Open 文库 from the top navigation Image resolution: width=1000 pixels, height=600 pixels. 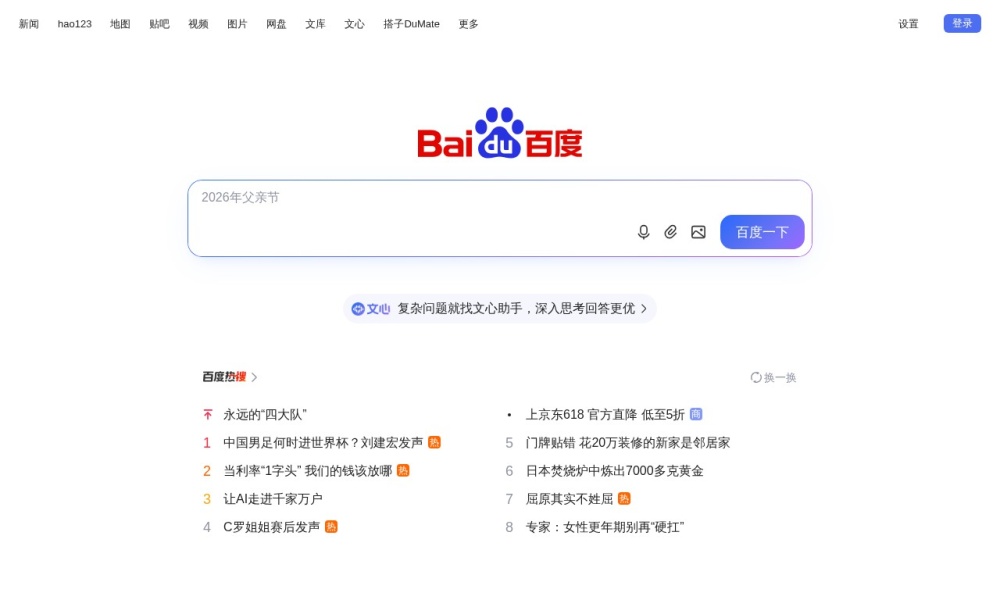point(315,24)
